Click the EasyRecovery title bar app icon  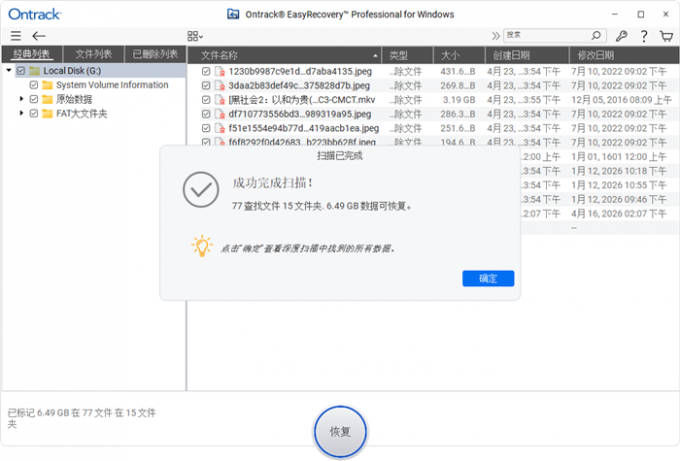pos(233,14)
